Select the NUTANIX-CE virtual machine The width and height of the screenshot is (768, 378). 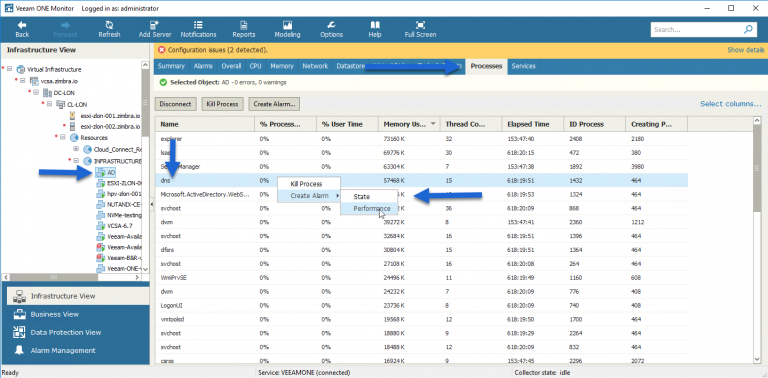point(124,204)
